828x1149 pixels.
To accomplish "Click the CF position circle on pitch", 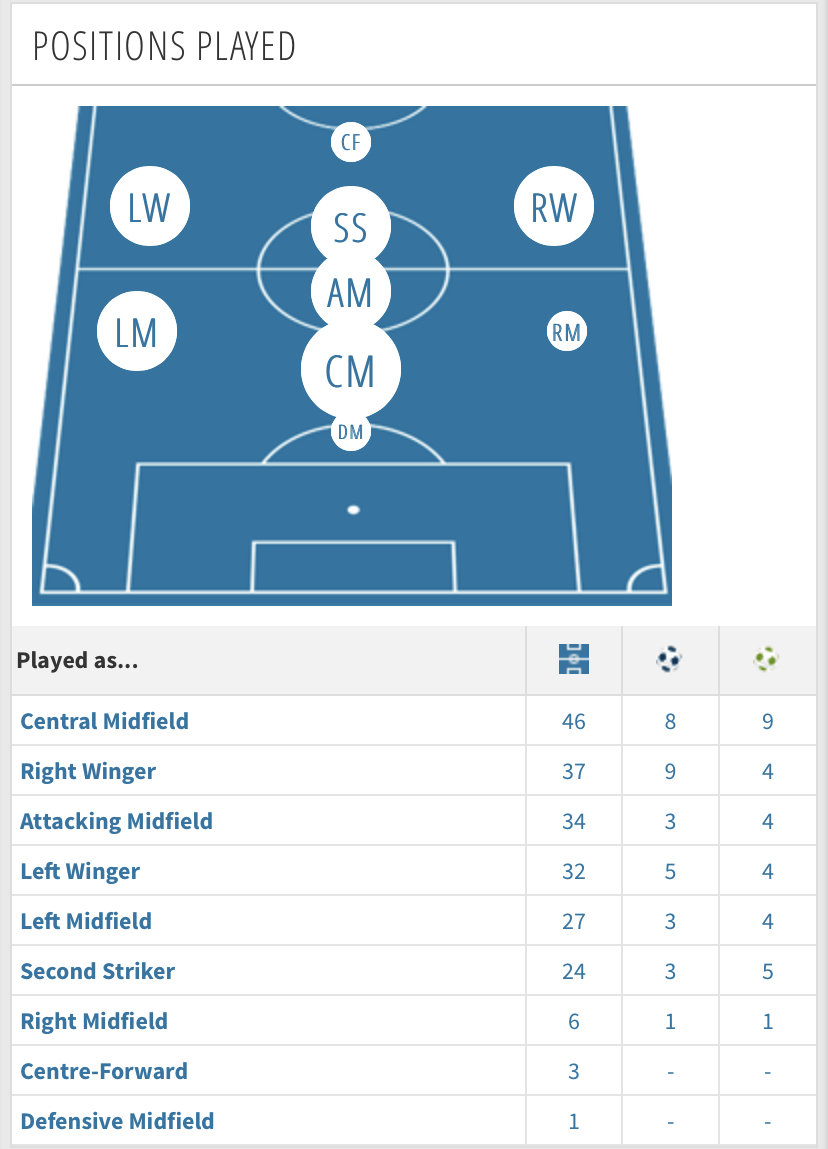I will tap(350, 142).
